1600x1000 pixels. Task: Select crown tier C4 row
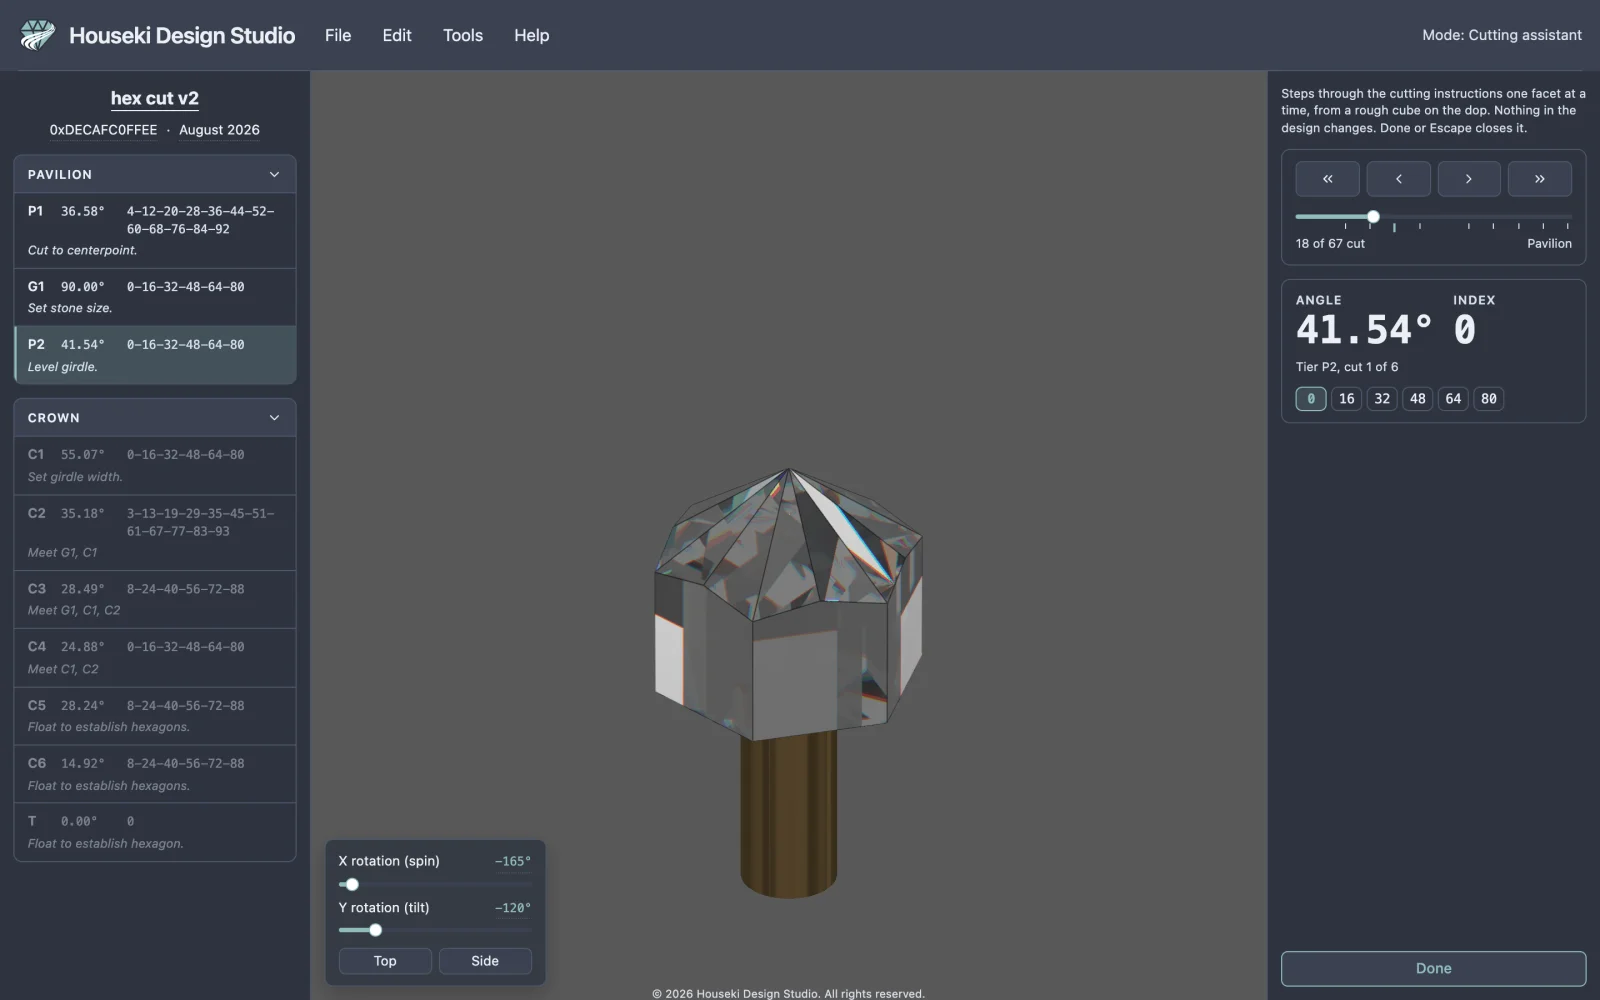[155, 657]
